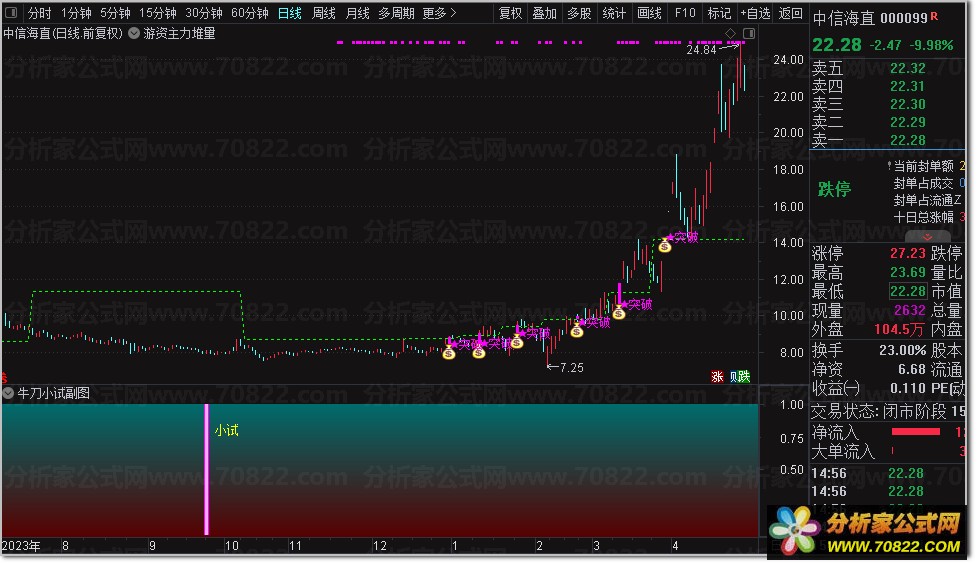Expand indicator dropdown beside 游资主力堆量

tap(134, 33)
